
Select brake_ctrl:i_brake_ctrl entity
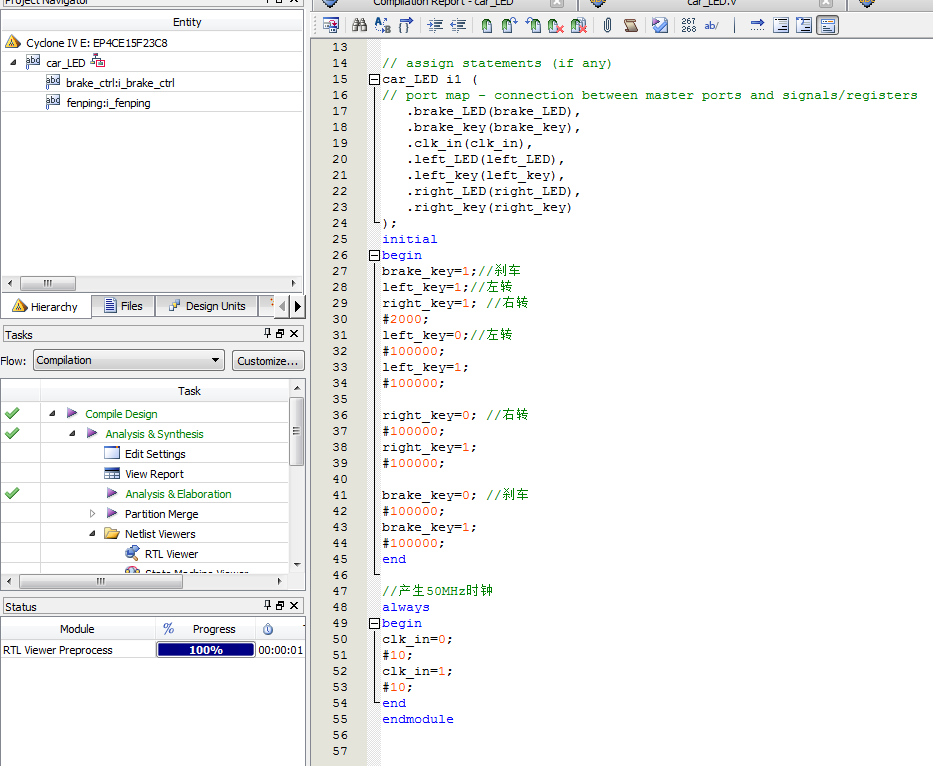click(x=120, y=83)
